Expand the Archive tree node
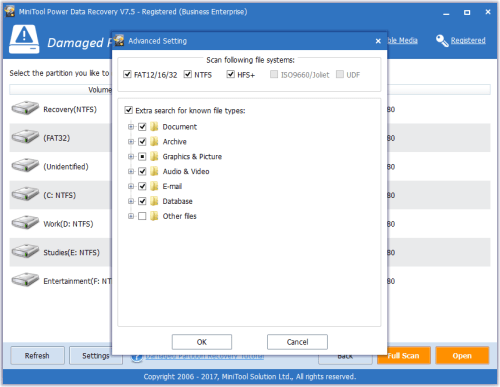Screen dimensions: 500x387 click(x=131, y=142)
